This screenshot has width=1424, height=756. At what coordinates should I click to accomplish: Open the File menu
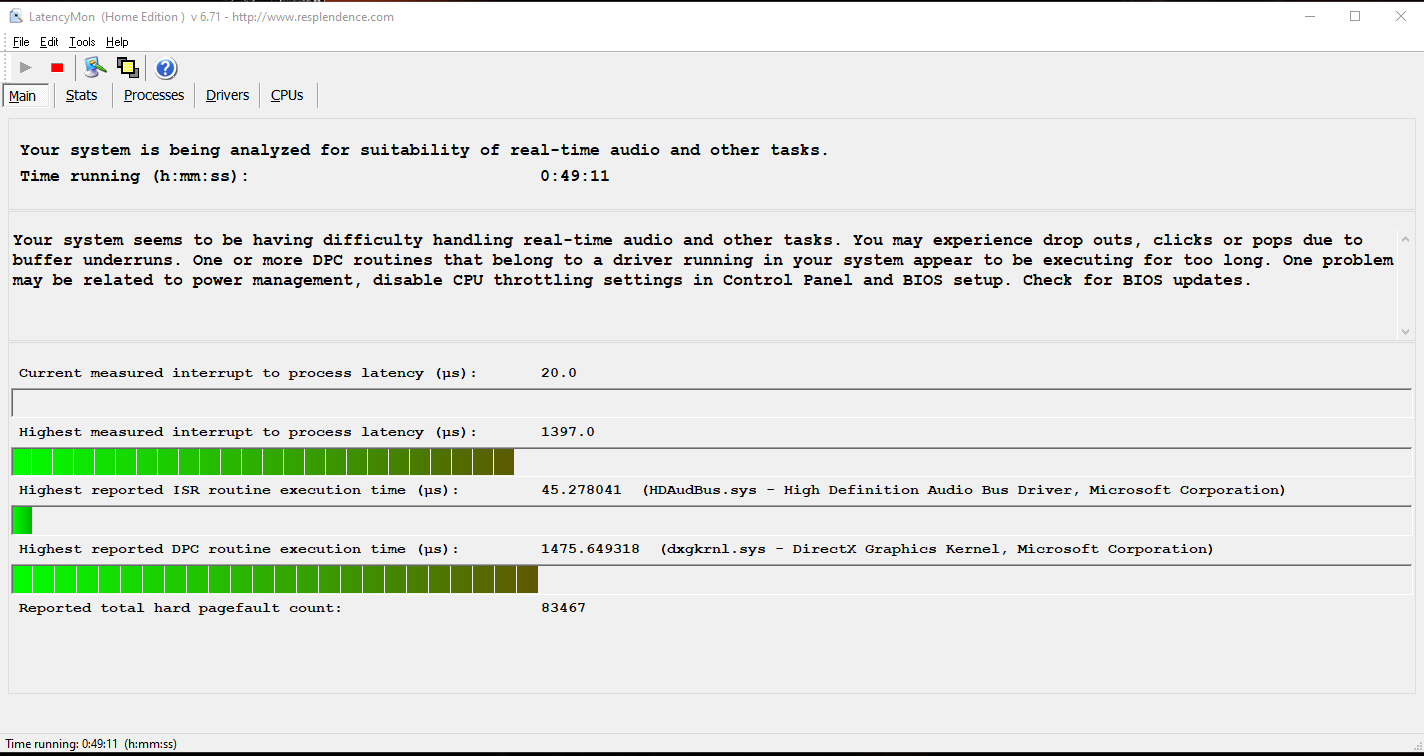click(21, 42)
